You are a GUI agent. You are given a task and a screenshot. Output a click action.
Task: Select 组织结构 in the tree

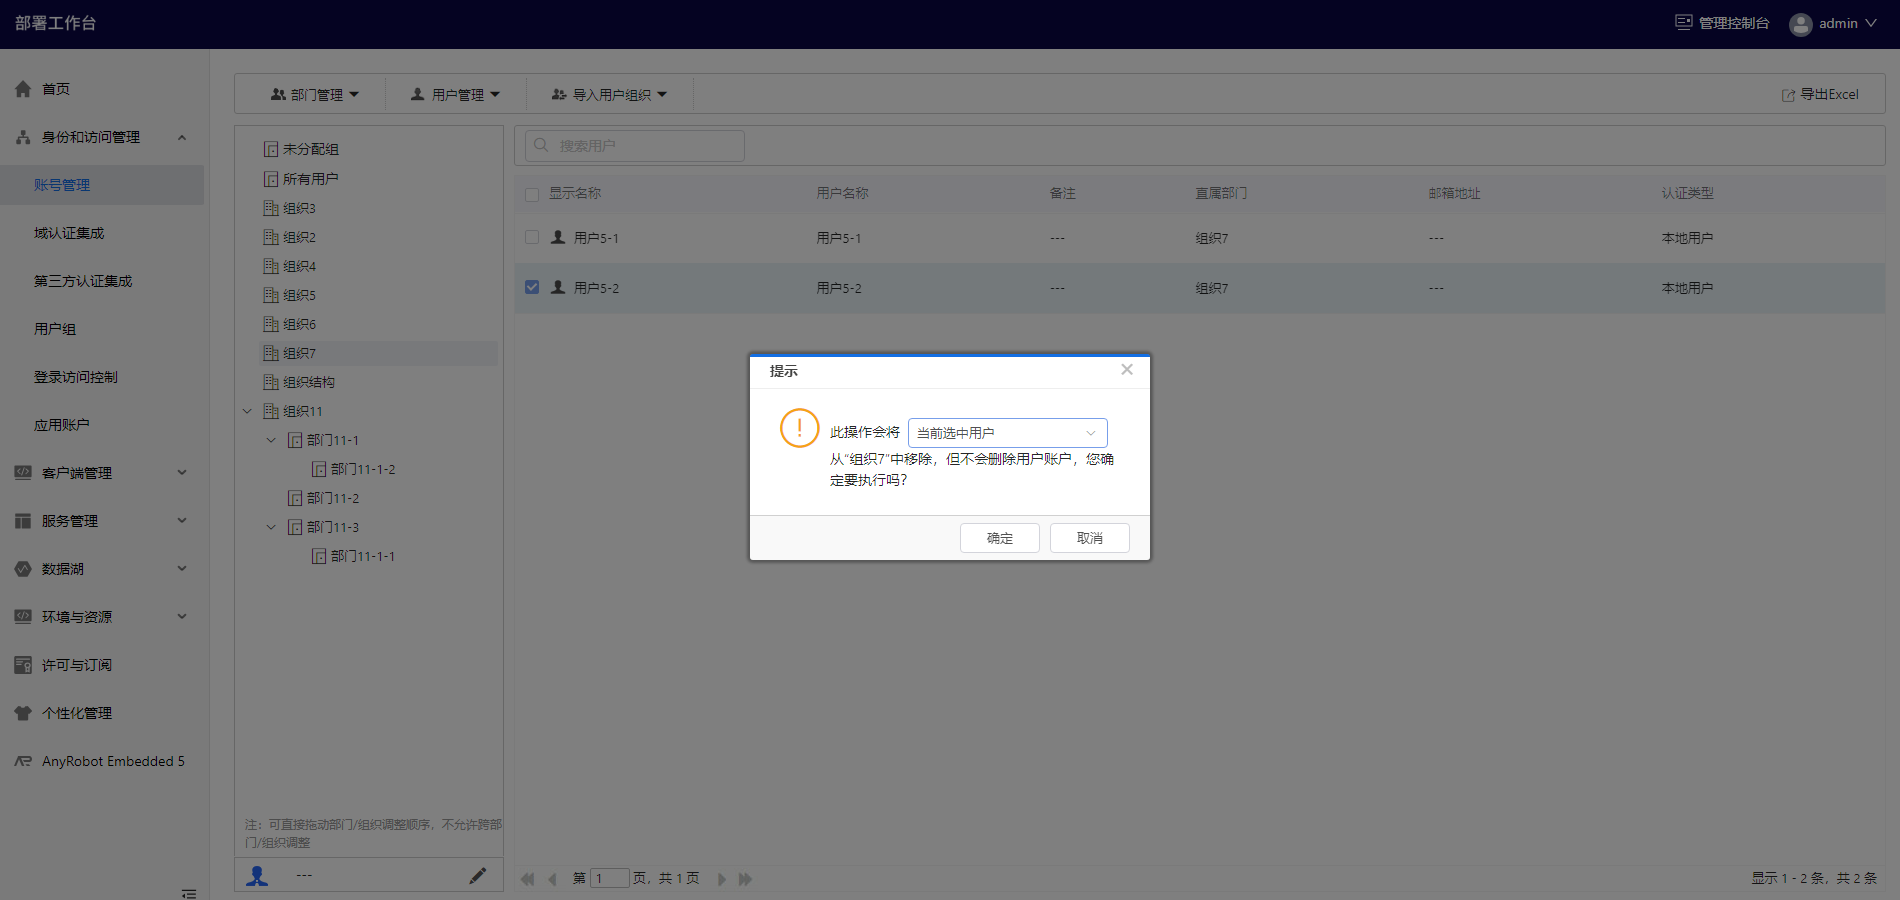click(x=309, y=382)
